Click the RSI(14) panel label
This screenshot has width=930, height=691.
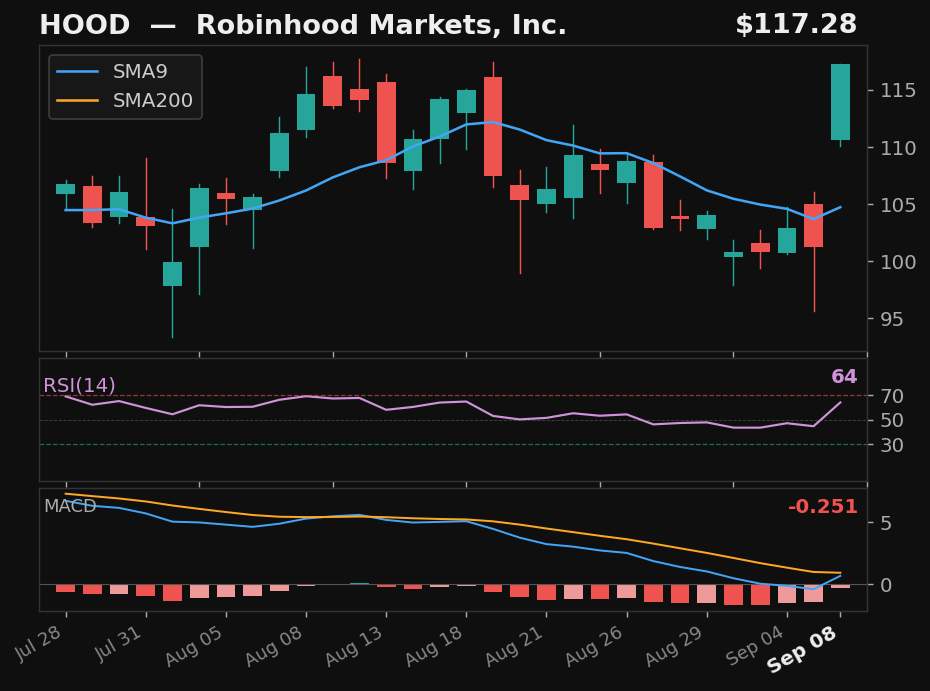pyautogui.click(x=79, y=386)
